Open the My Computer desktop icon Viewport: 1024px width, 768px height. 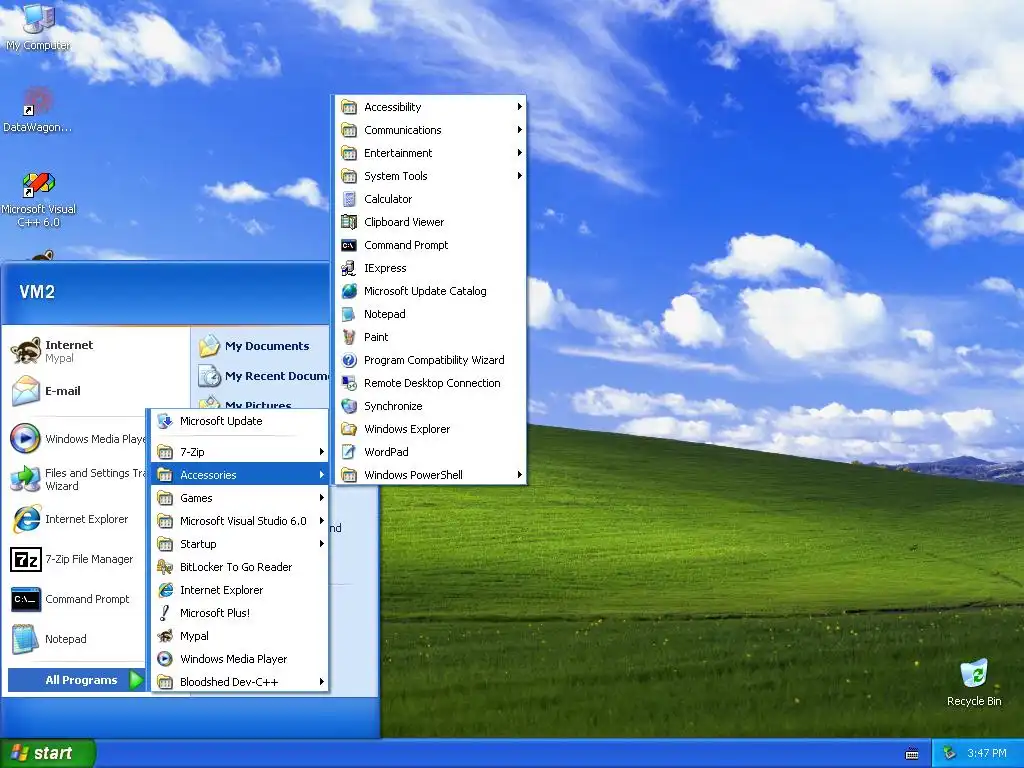click(38, 27)
